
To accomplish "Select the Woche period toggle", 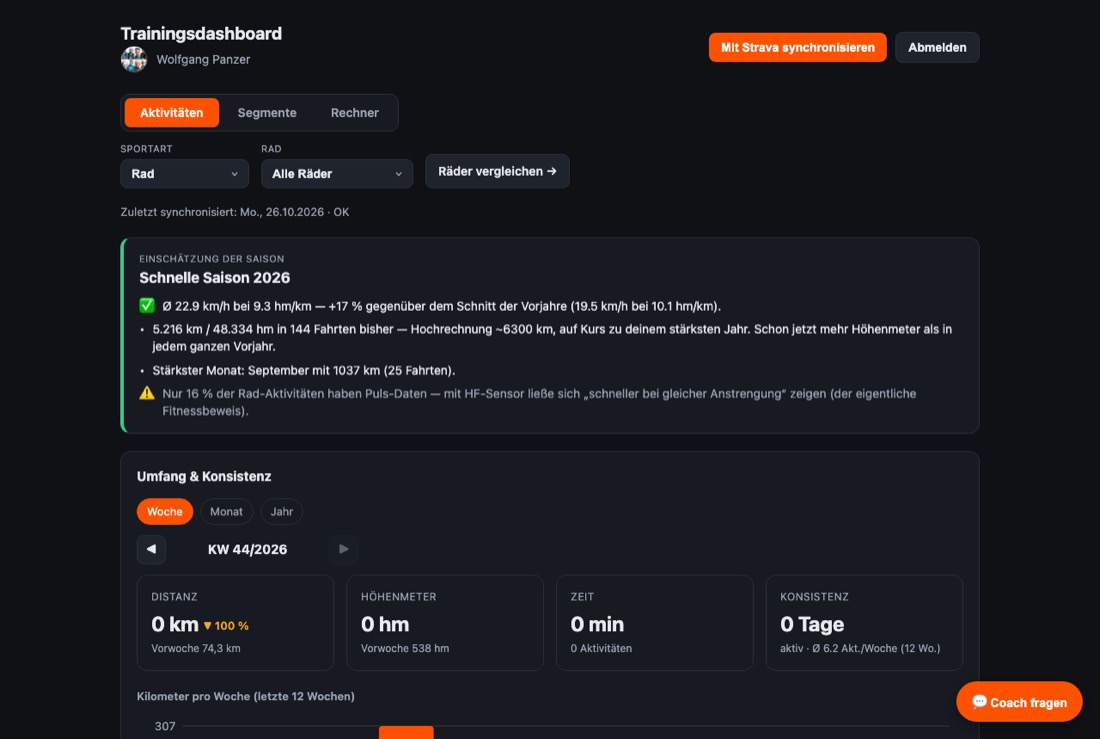I will pyautogui.click(x=165, y=512).
